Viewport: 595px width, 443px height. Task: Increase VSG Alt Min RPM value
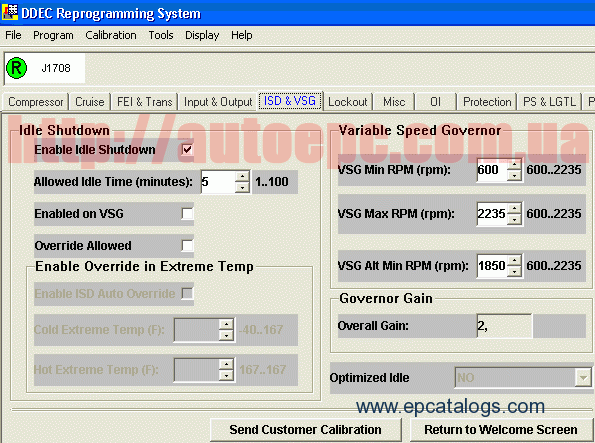pos(514,261)
